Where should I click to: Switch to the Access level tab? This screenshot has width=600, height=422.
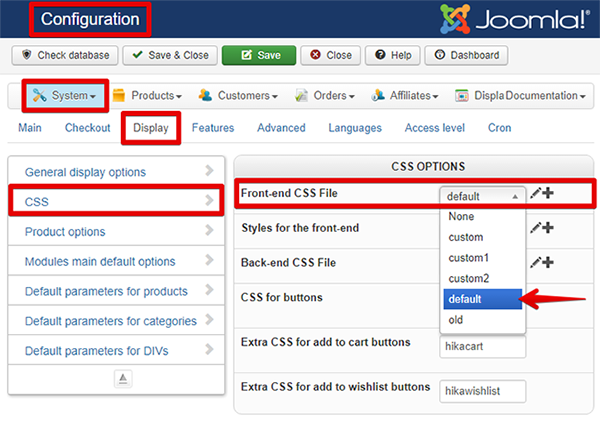[435, 128]
